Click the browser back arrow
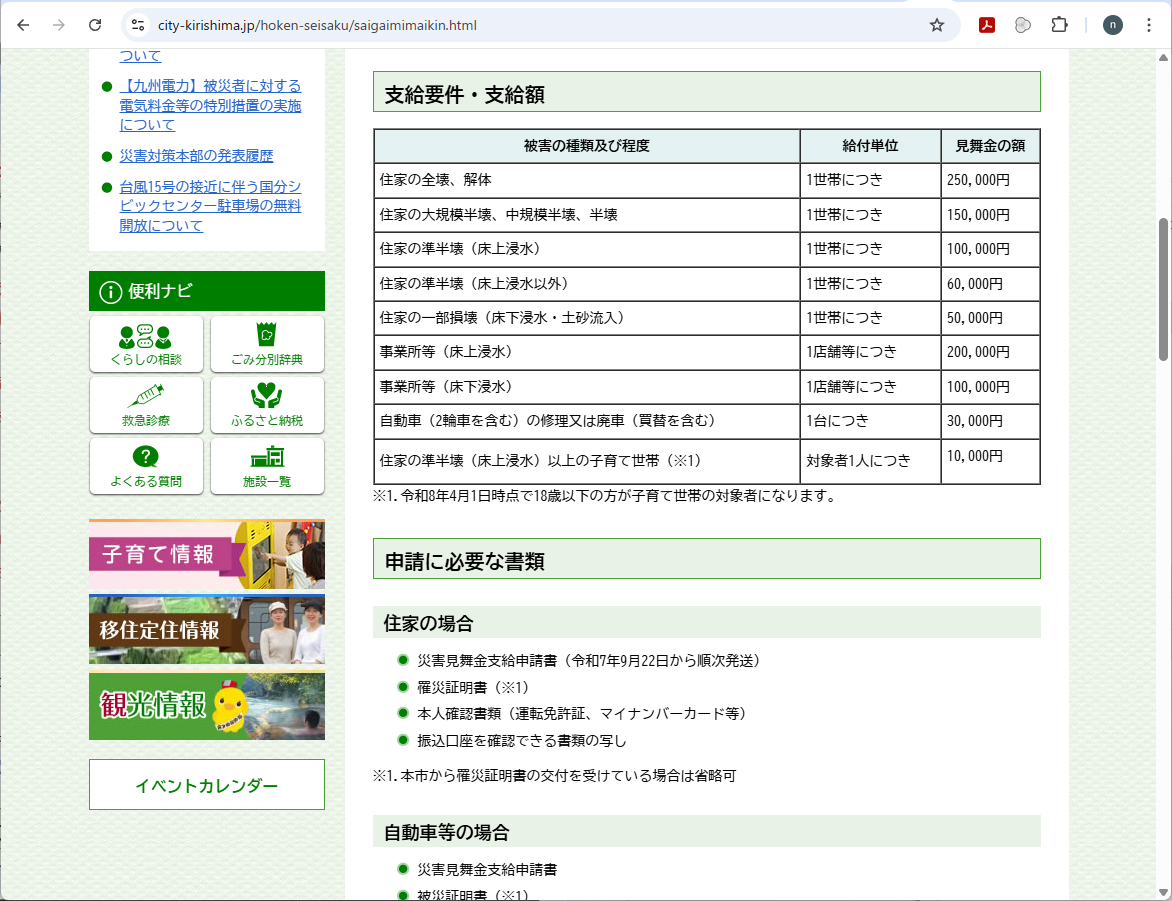The height and width of the screenshot is (901, 1172). point(23,25)
